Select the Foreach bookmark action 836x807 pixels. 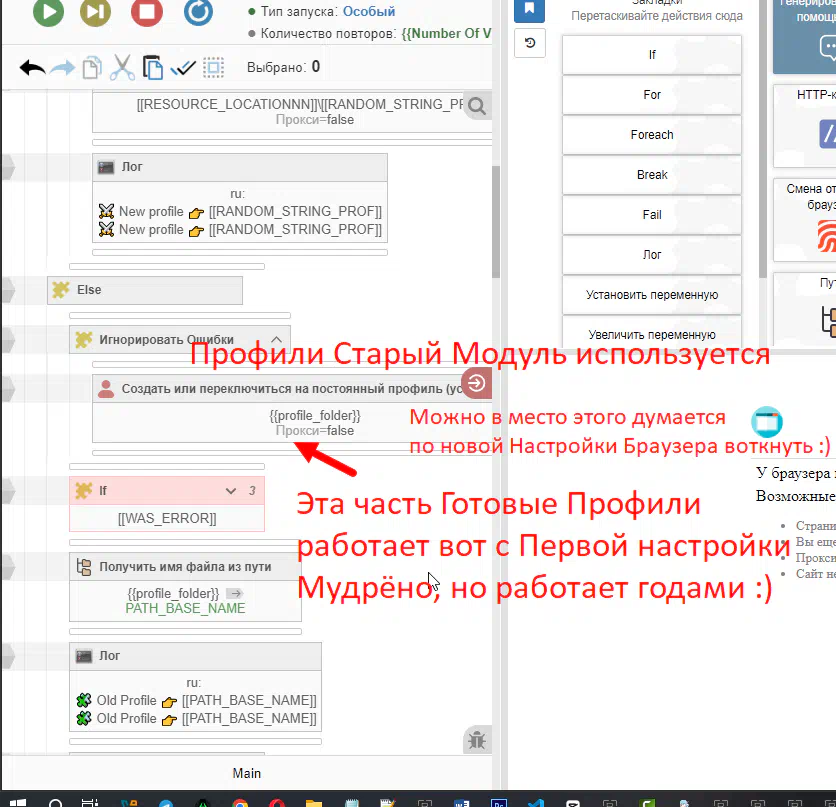[x=652, y=135]
